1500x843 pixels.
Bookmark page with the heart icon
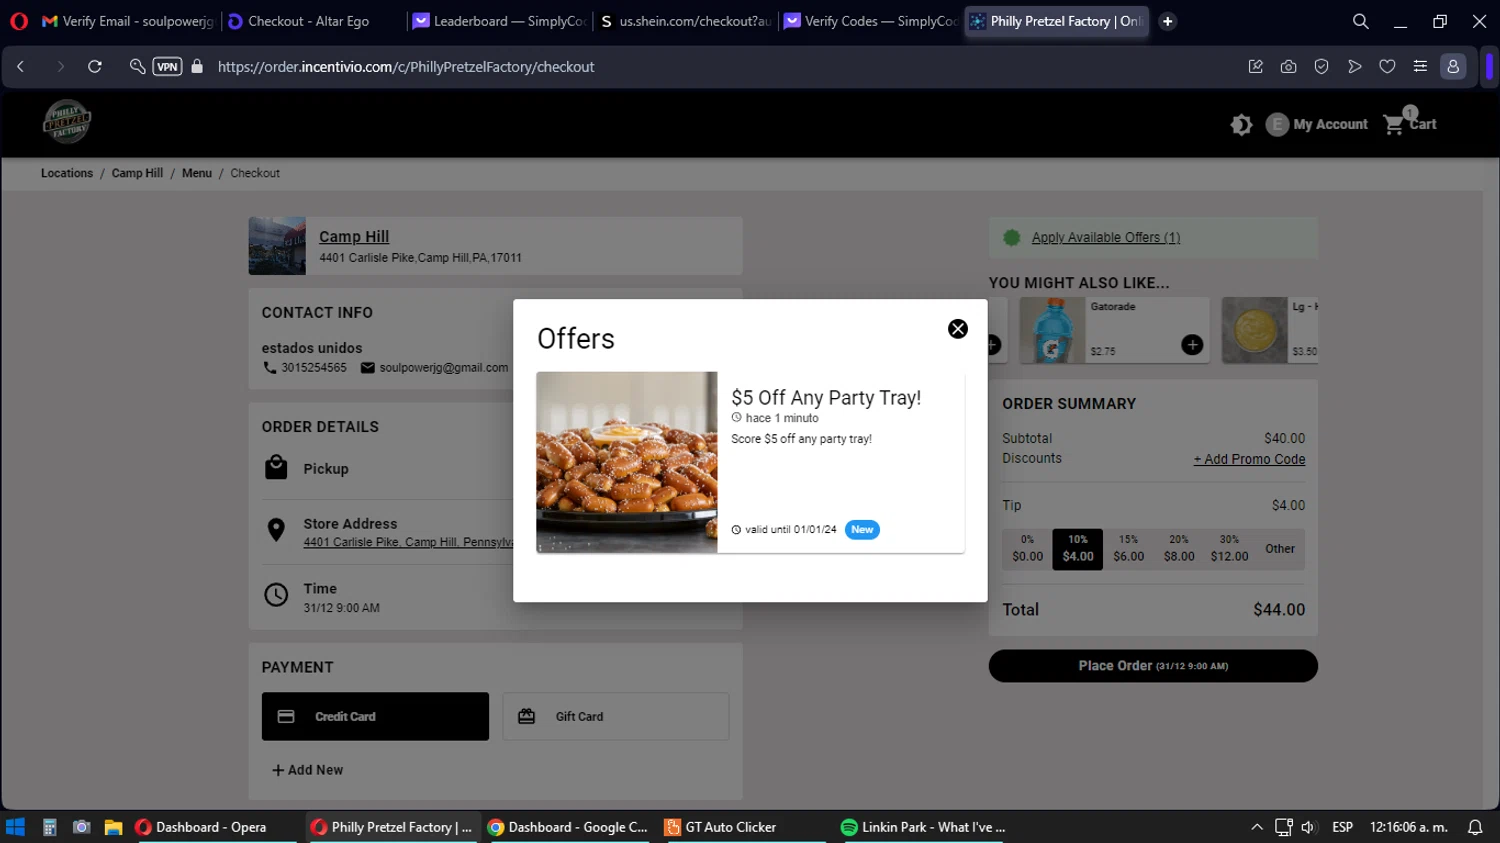(x=1387, y=67)
